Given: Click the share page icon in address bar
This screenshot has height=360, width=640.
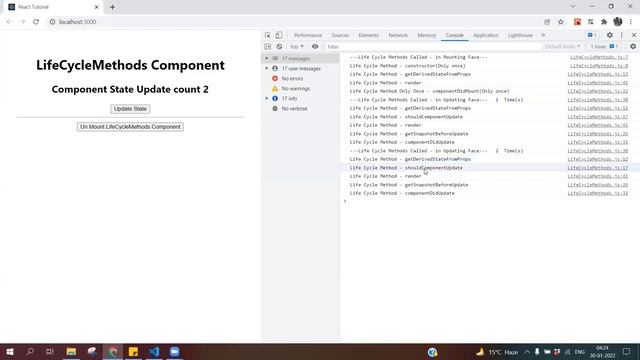Looking at the screenshot, I should [547, 22].
